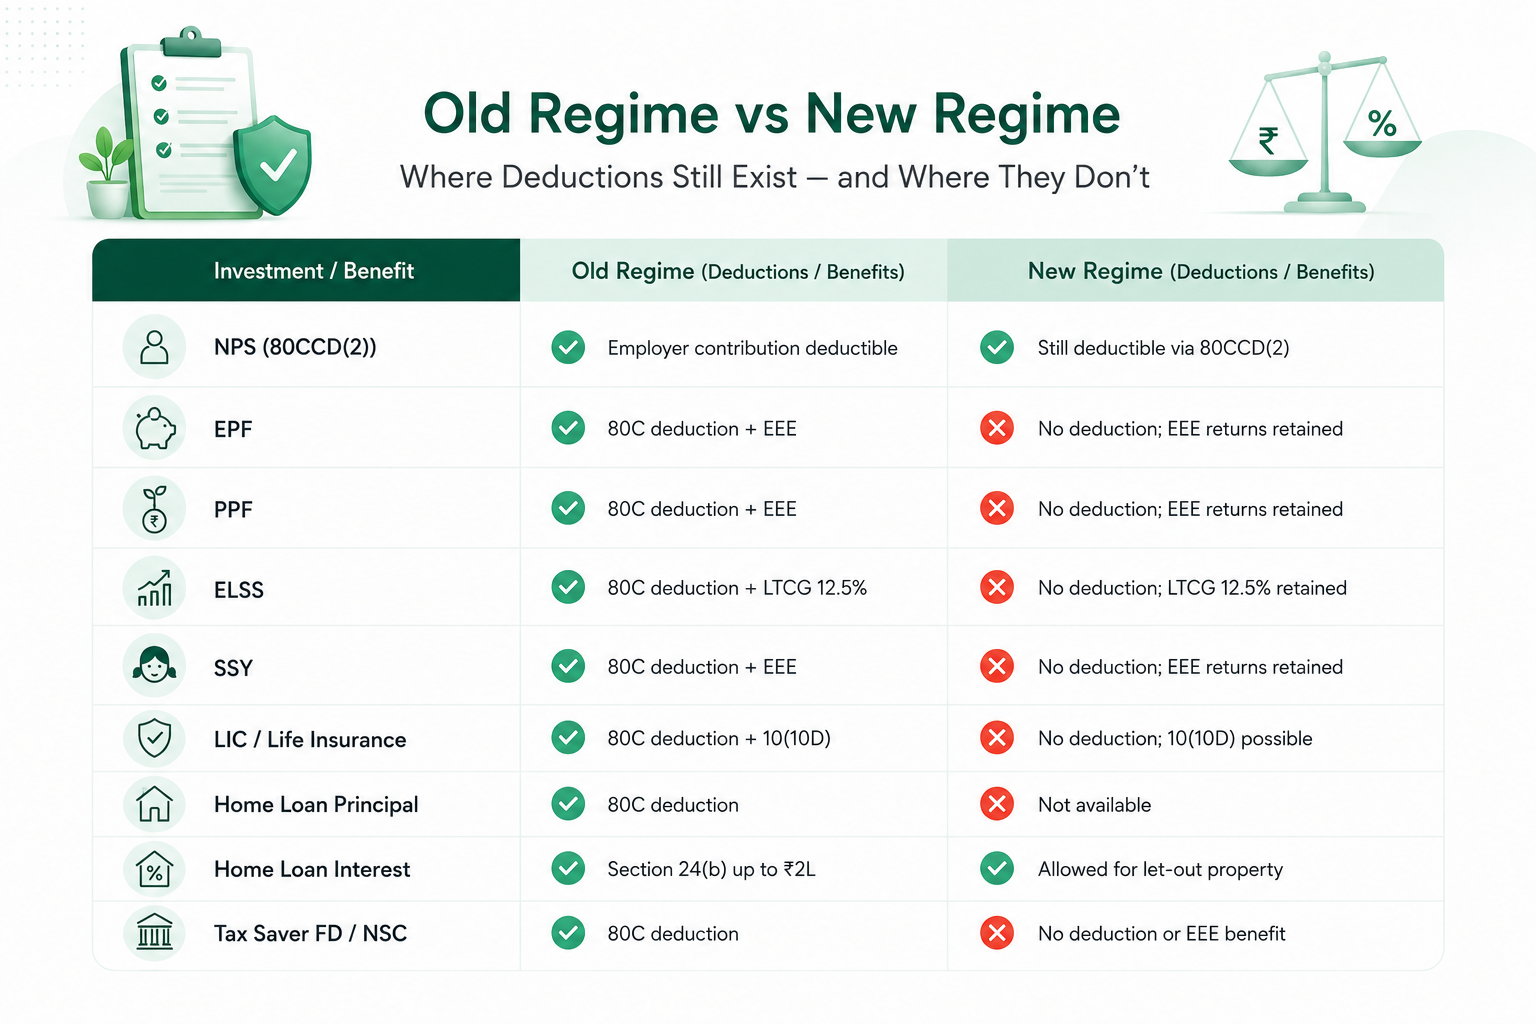Click Home Loan Principal's 80C deduction text
The image size is (1536, 1024).
(x=673, y=805)
